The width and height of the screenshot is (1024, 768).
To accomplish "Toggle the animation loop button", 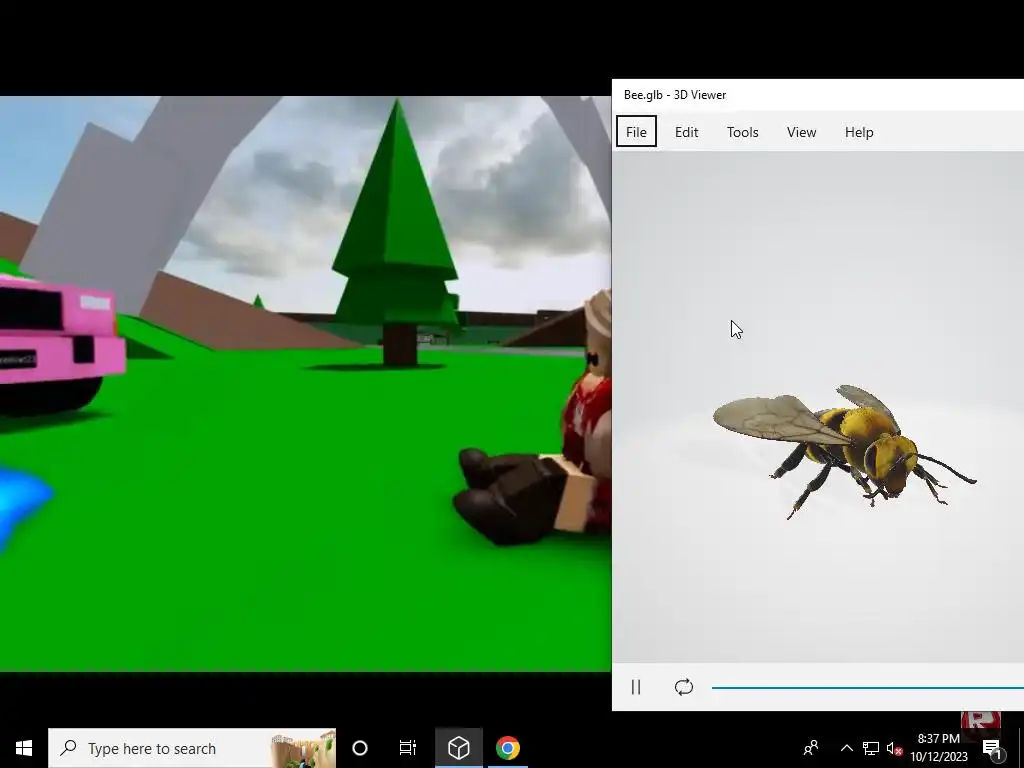I will tap(684, 687).
